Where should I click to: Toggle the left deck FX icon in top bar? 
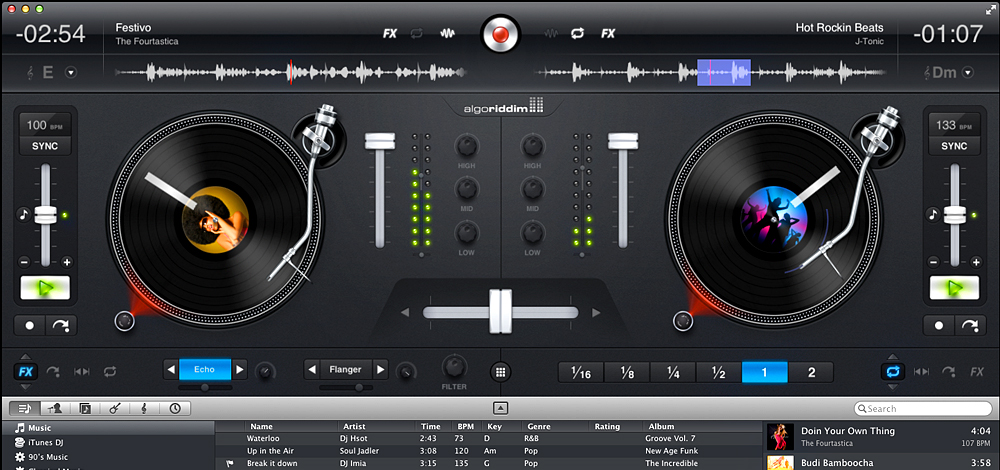(390, 34)
